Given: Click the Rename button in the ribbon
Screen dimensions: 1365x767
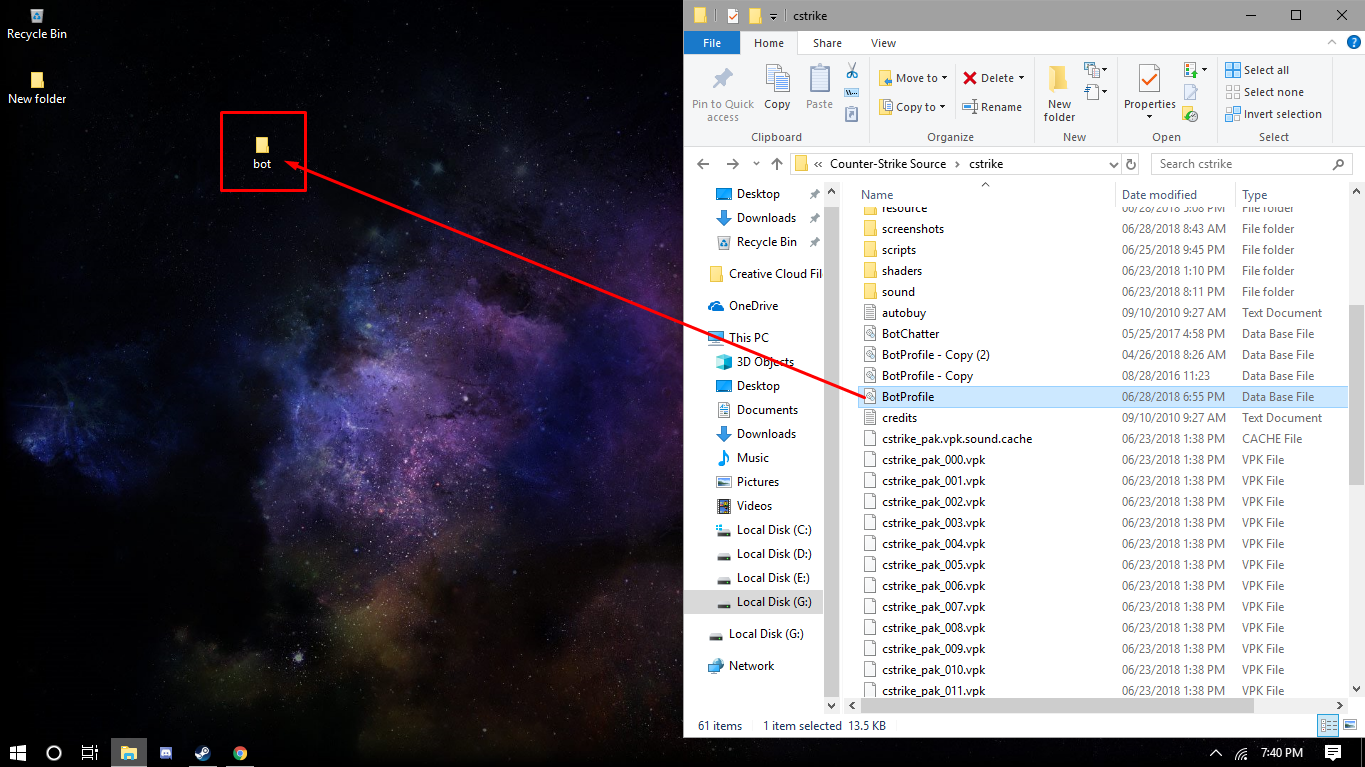Looking at the screenshot, I should (x=992, y=107).
